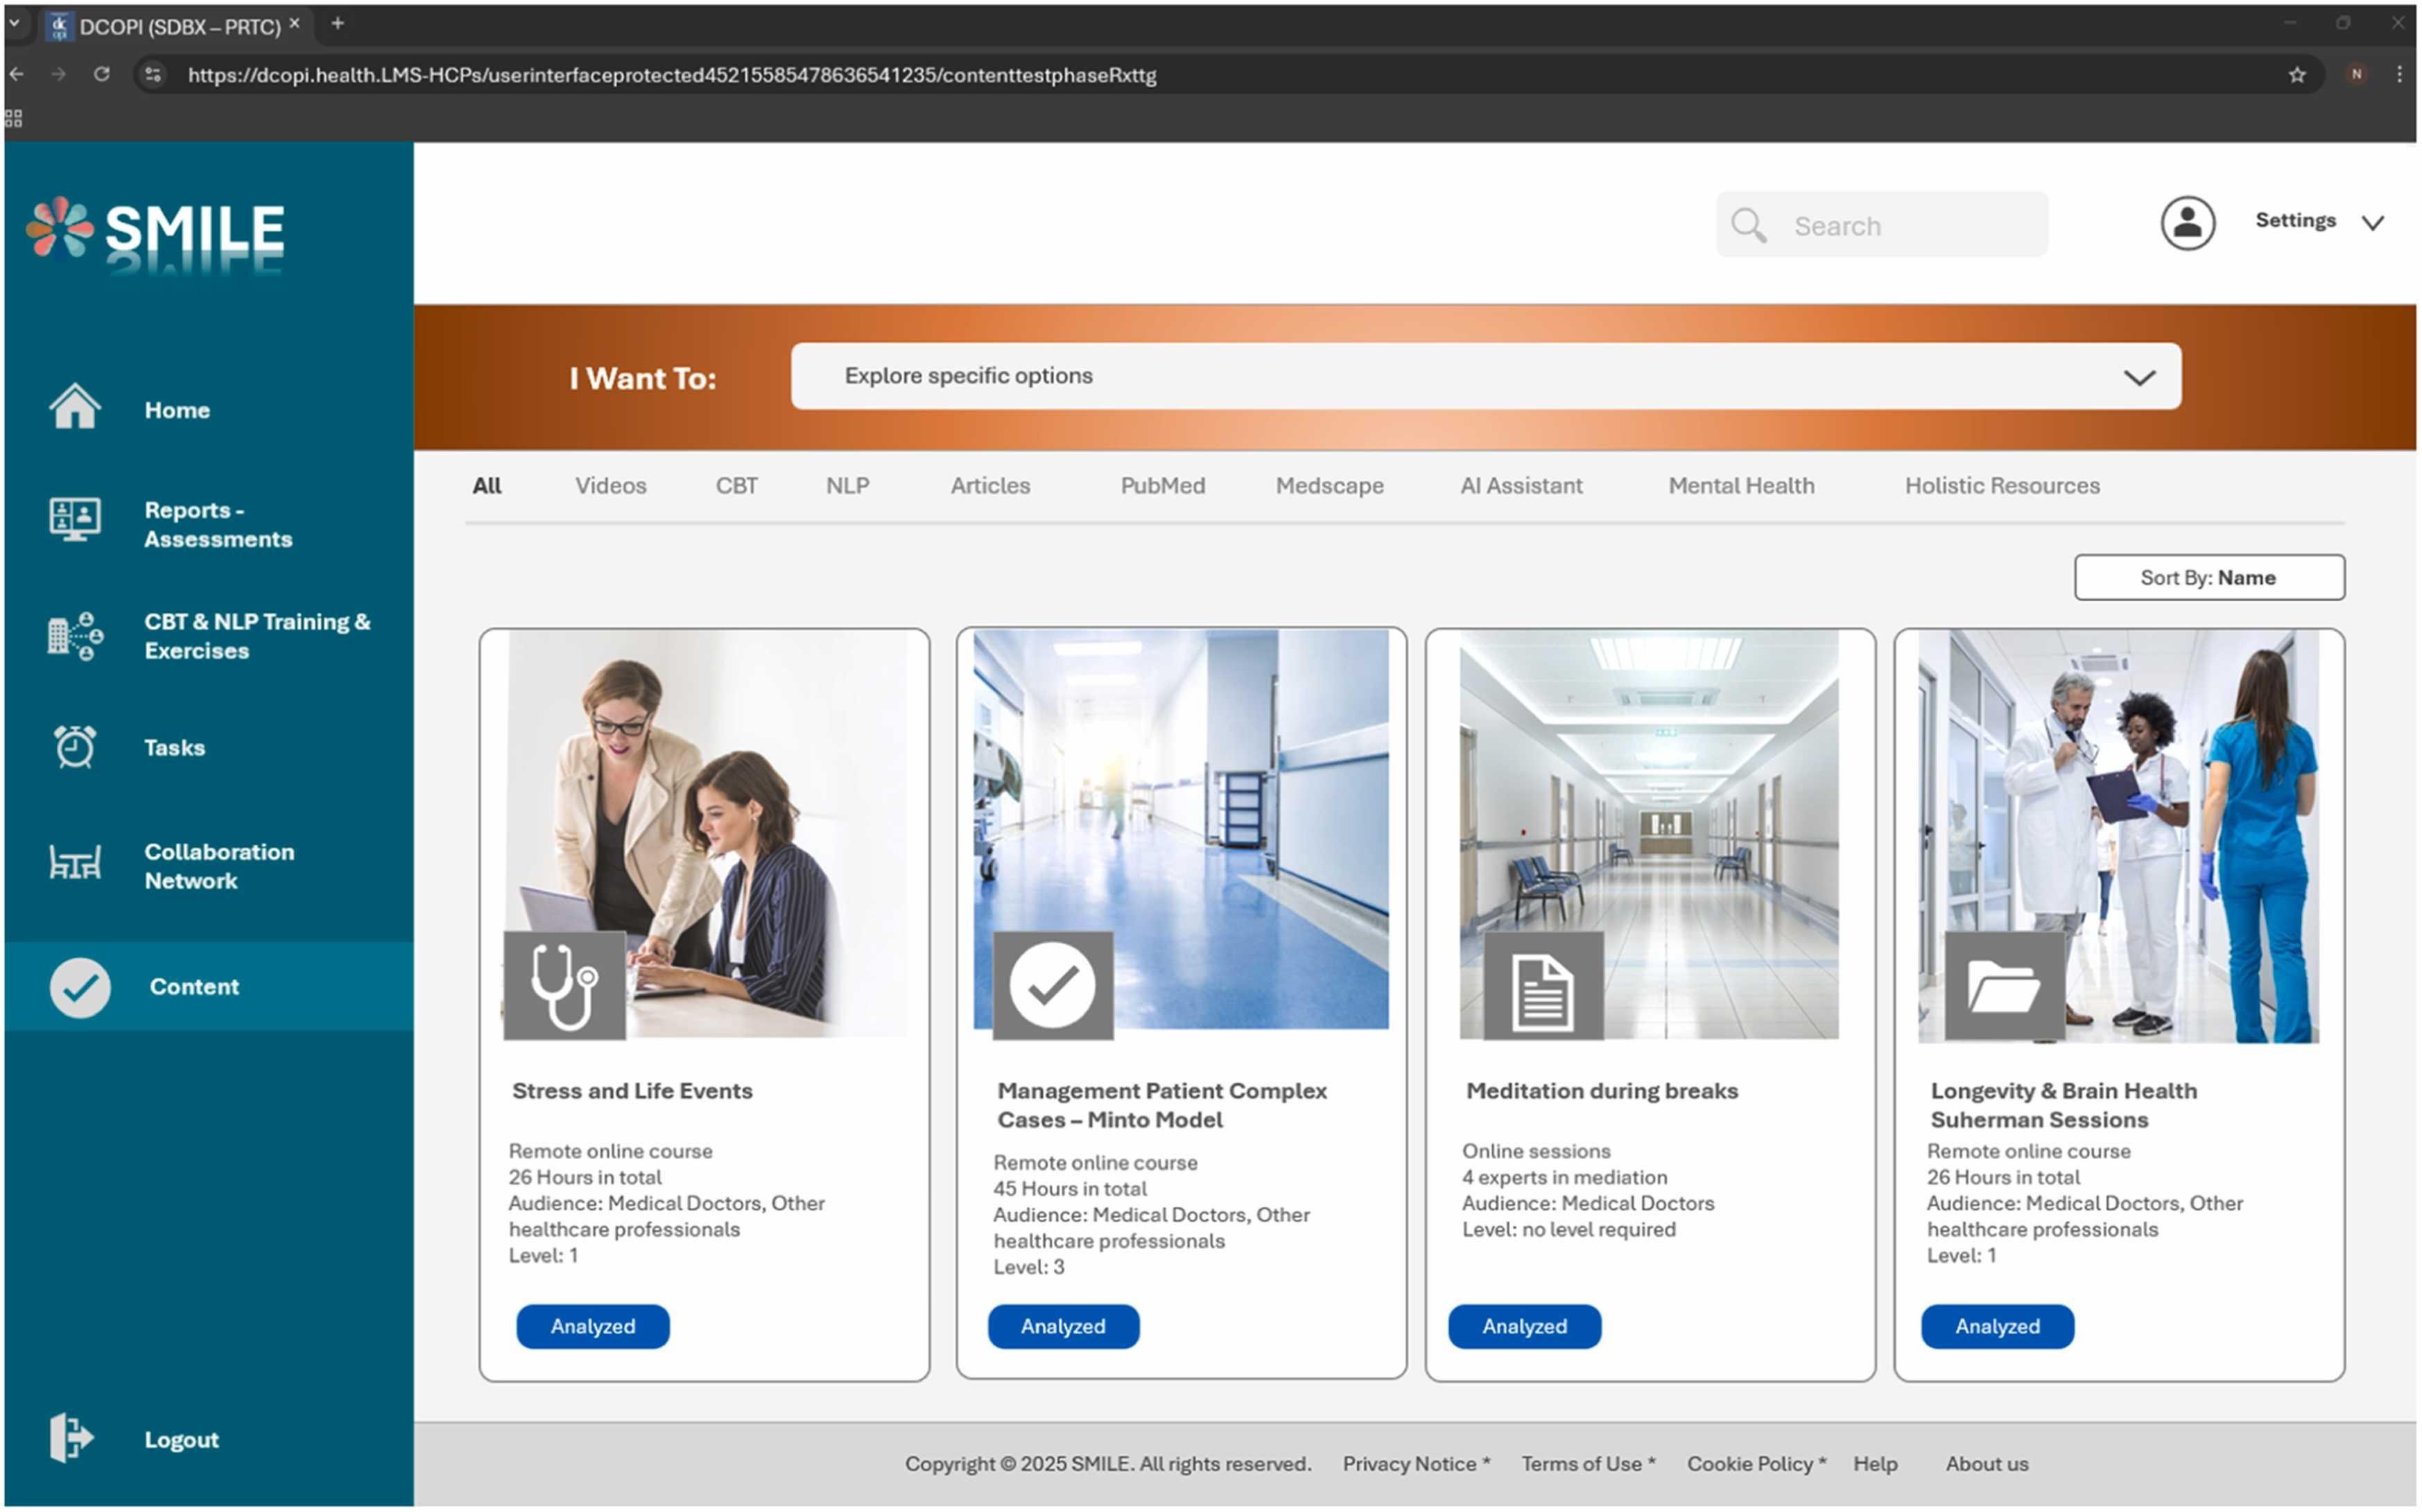Switch to the Medscape tab
The height and width of the screenshot is (1512, 2422).
coord(1330,485)
